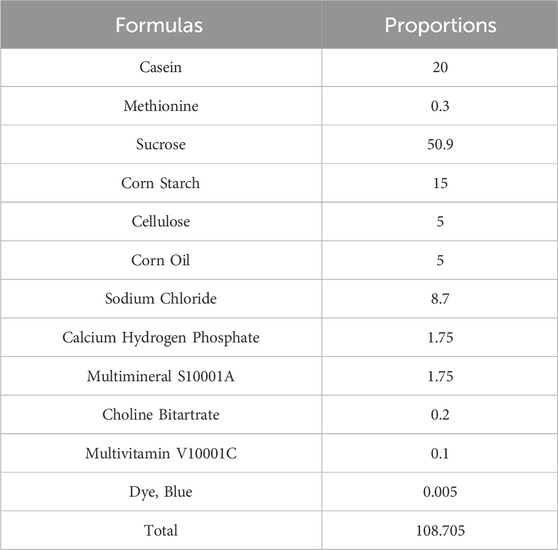Click the Dye proportion value 0.005
Viewport: 558px width, 550px height.
coord(440,492)
